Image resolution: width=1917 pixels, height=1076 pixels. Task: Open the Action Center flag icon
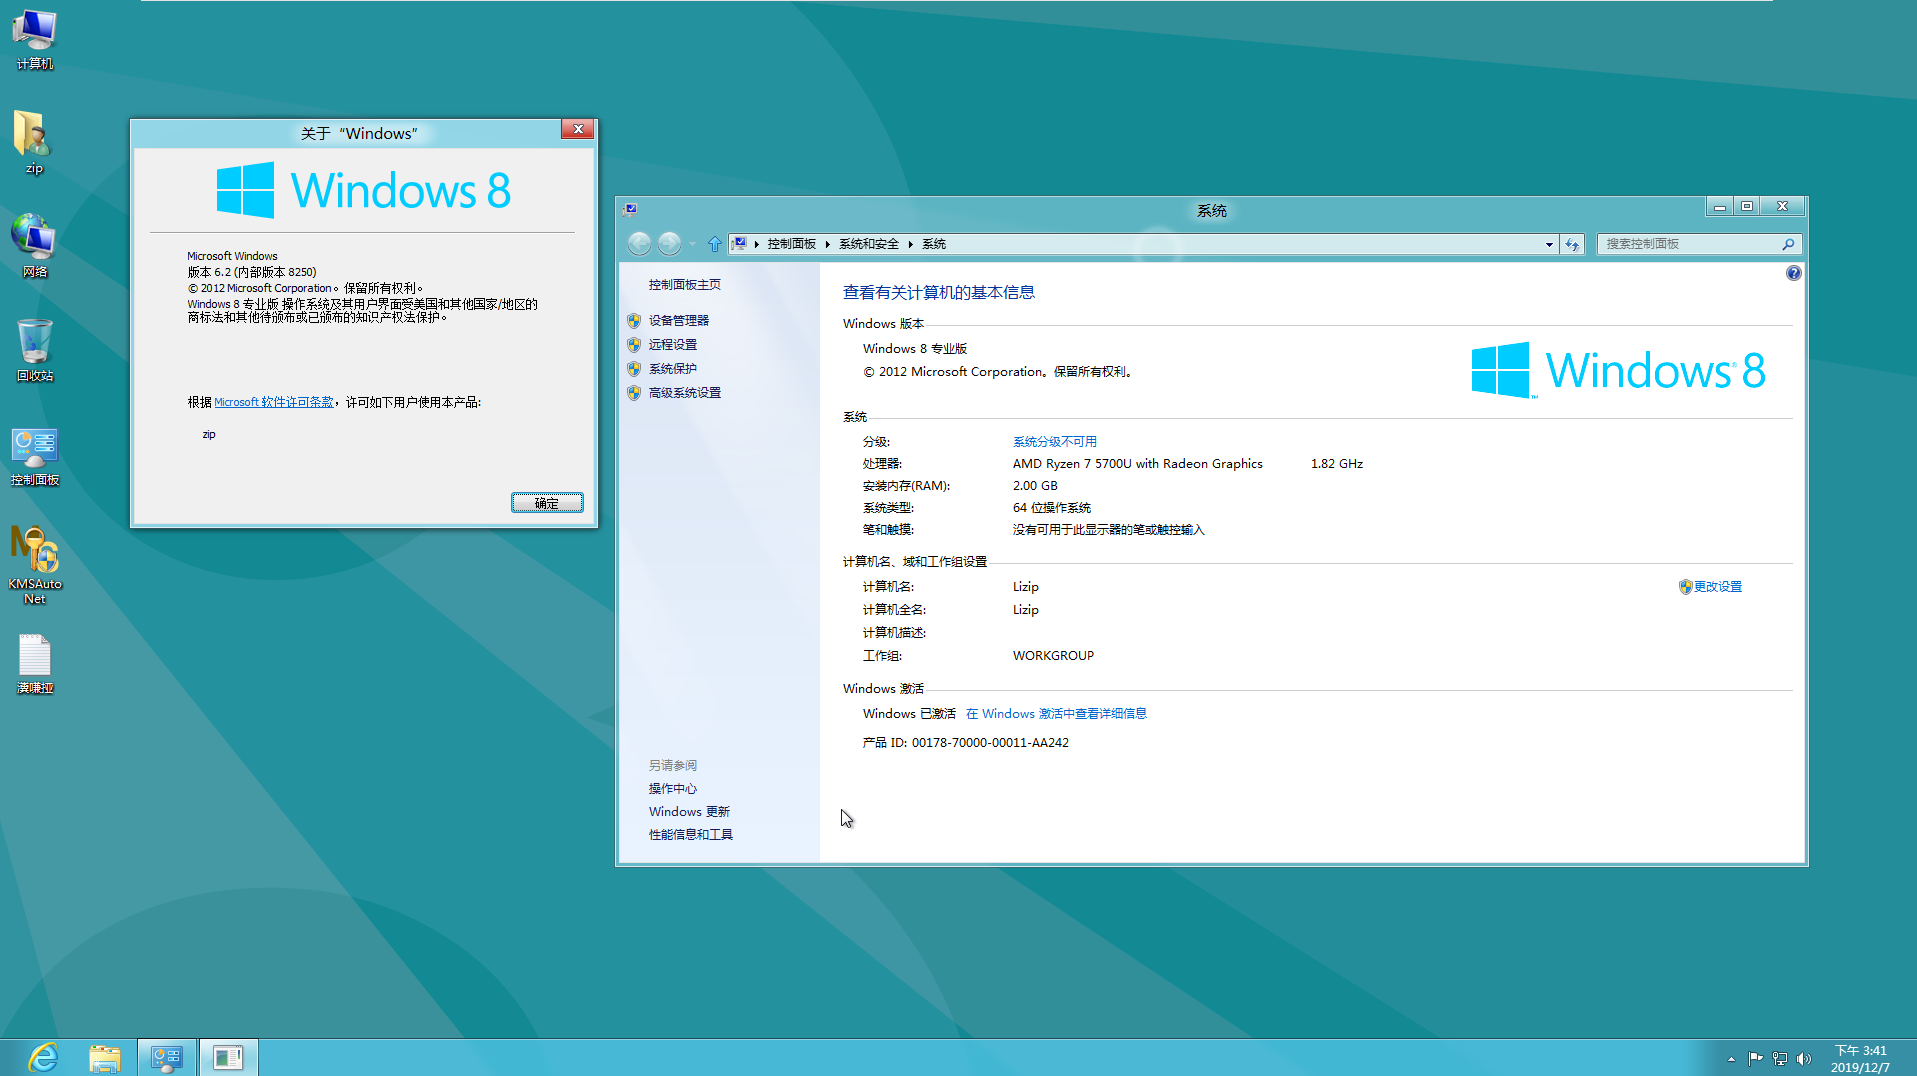(x=1756, y=1059)
